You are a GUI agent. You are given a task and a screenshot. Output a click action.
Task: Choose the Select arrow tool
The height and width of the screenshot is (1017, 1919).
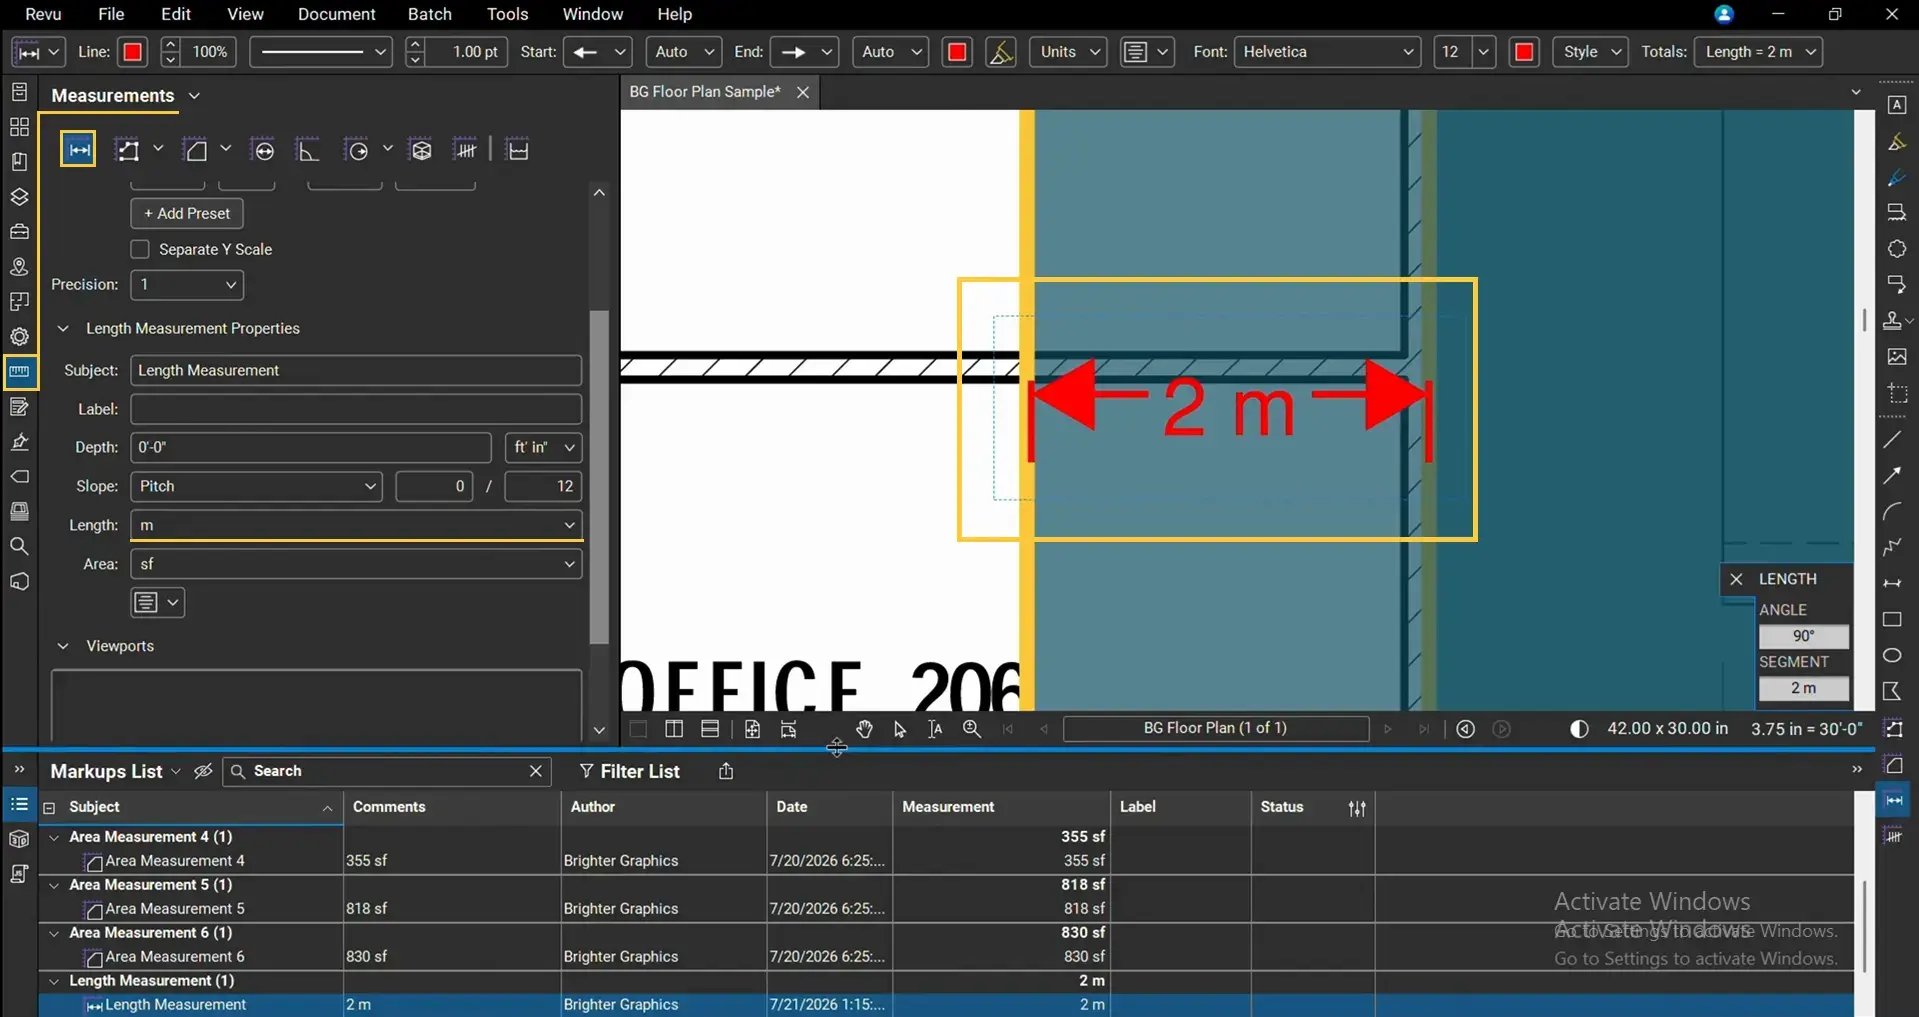coord(899,729)
